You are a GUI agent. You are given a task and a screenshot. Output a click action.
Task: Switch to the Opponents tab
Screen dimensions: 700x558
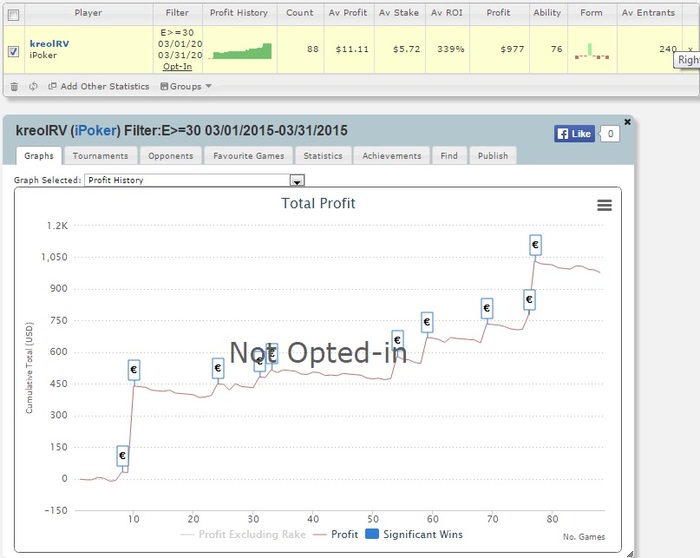coord(171,156)
